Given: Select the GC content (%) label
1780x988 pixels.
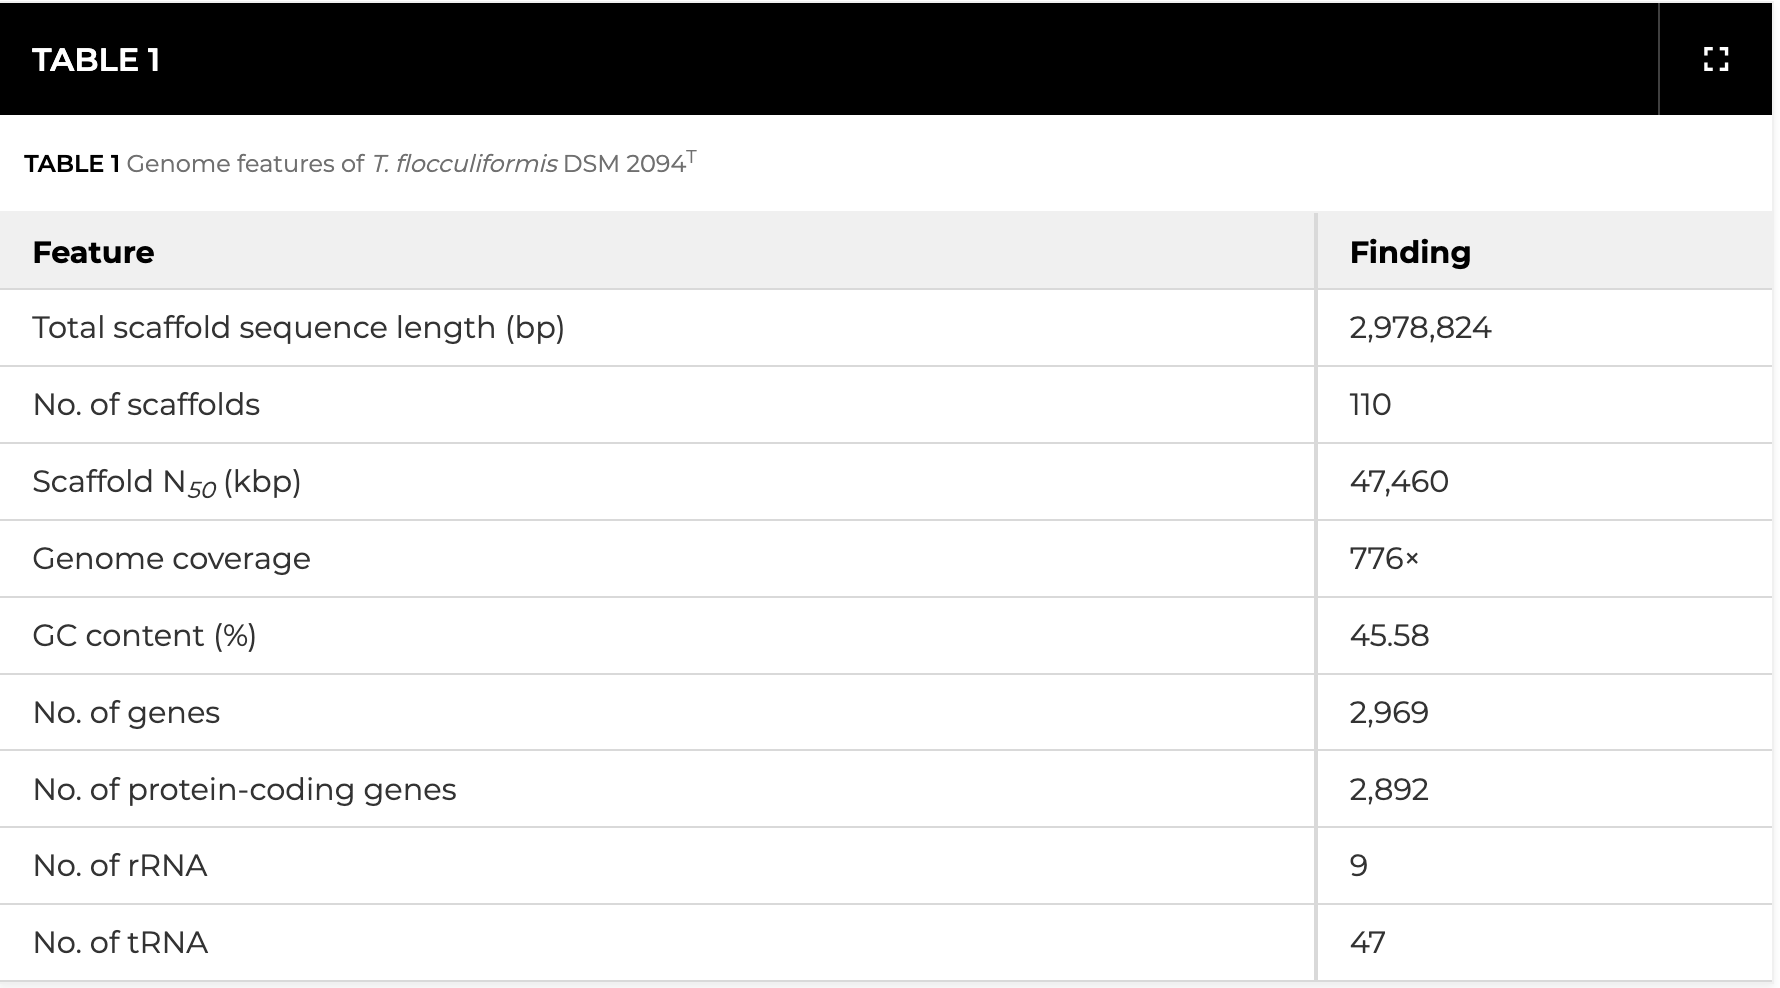Looking at the screenshot, I should pyautogui.click(x=144, y=636).
